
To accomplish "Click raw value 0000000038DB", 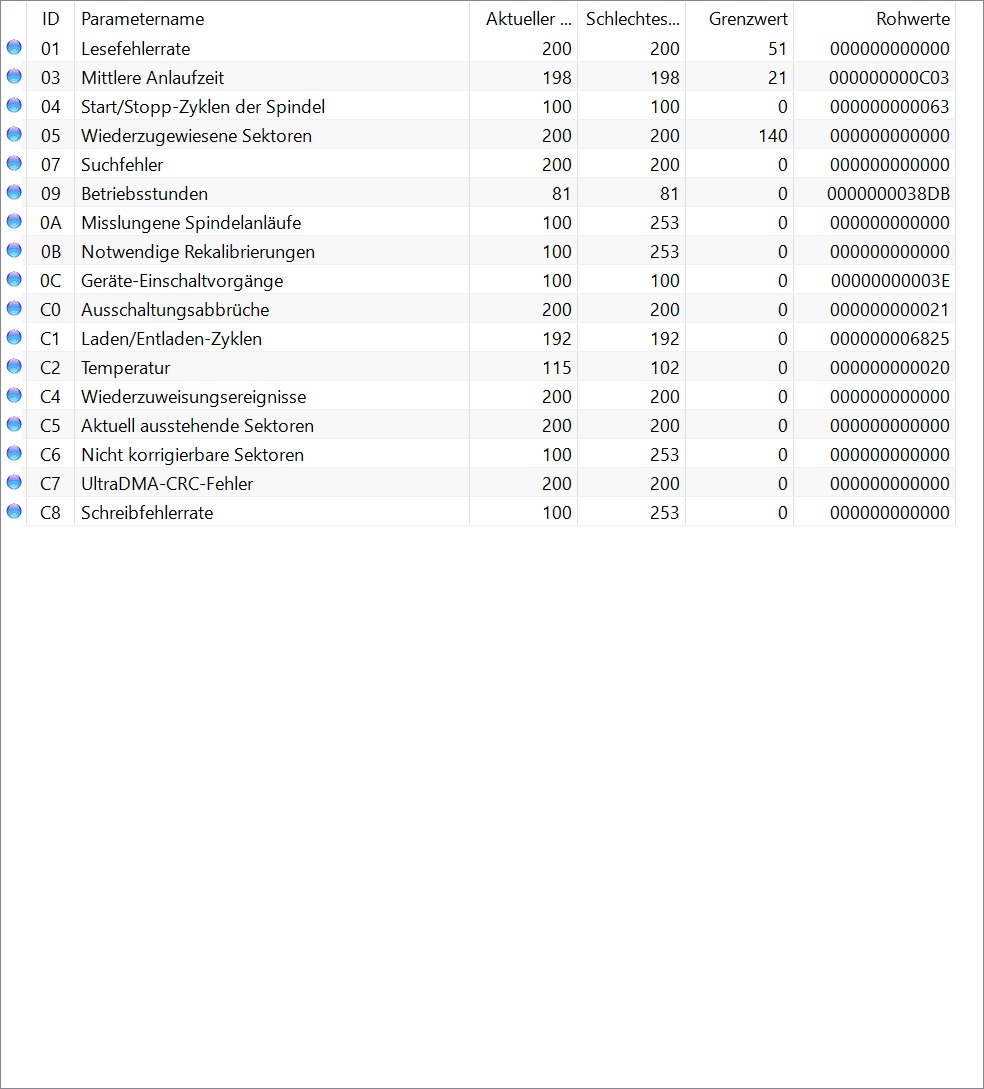I will [888, 194].
